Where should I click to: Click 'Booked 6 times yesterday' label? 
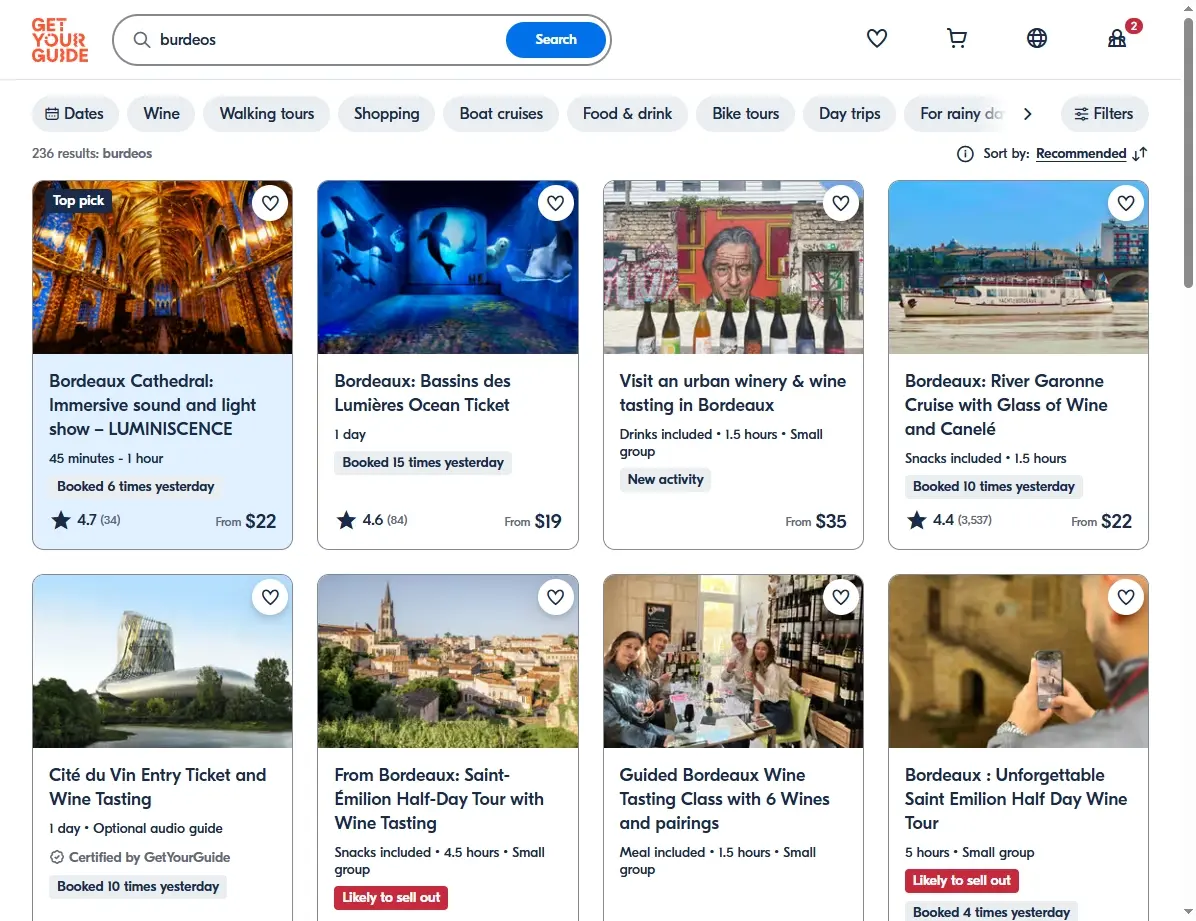pos(136,487)
